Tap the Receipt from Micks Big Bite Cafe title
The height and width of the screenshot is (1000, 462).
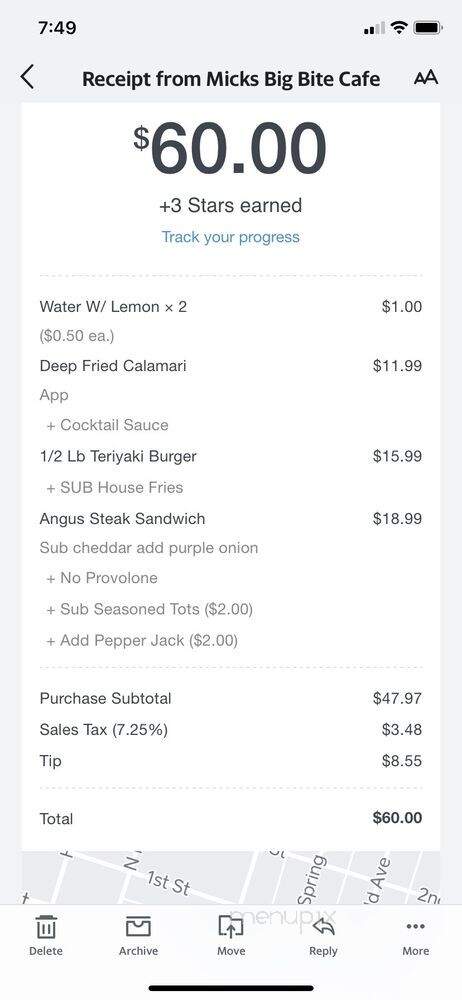coord(231,79)
